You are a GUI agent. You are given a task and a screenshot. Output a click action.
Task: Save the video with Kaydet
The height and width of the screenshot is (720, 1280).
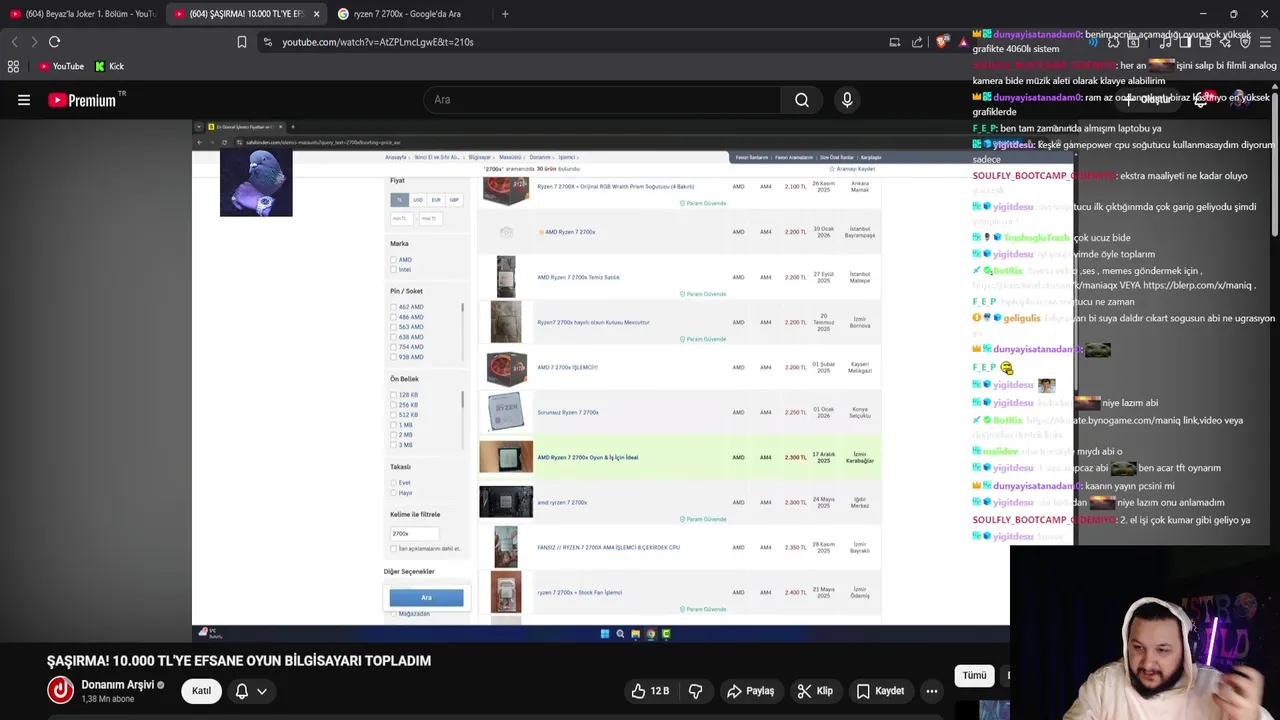click(x=880, y=691)
